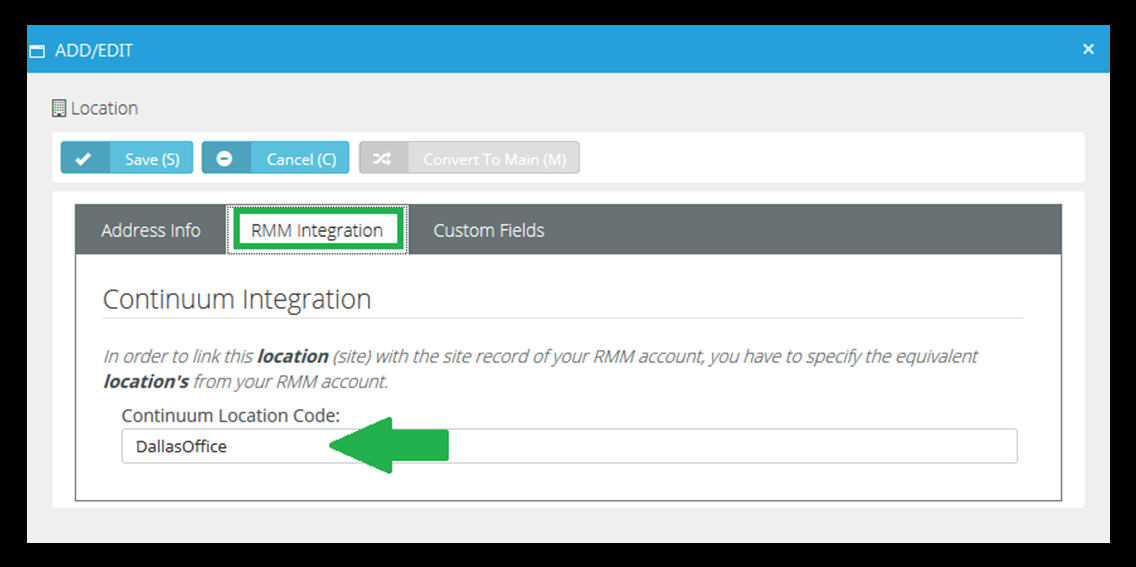
Task: Click the Continuum Location Code label
Action: 231,416
